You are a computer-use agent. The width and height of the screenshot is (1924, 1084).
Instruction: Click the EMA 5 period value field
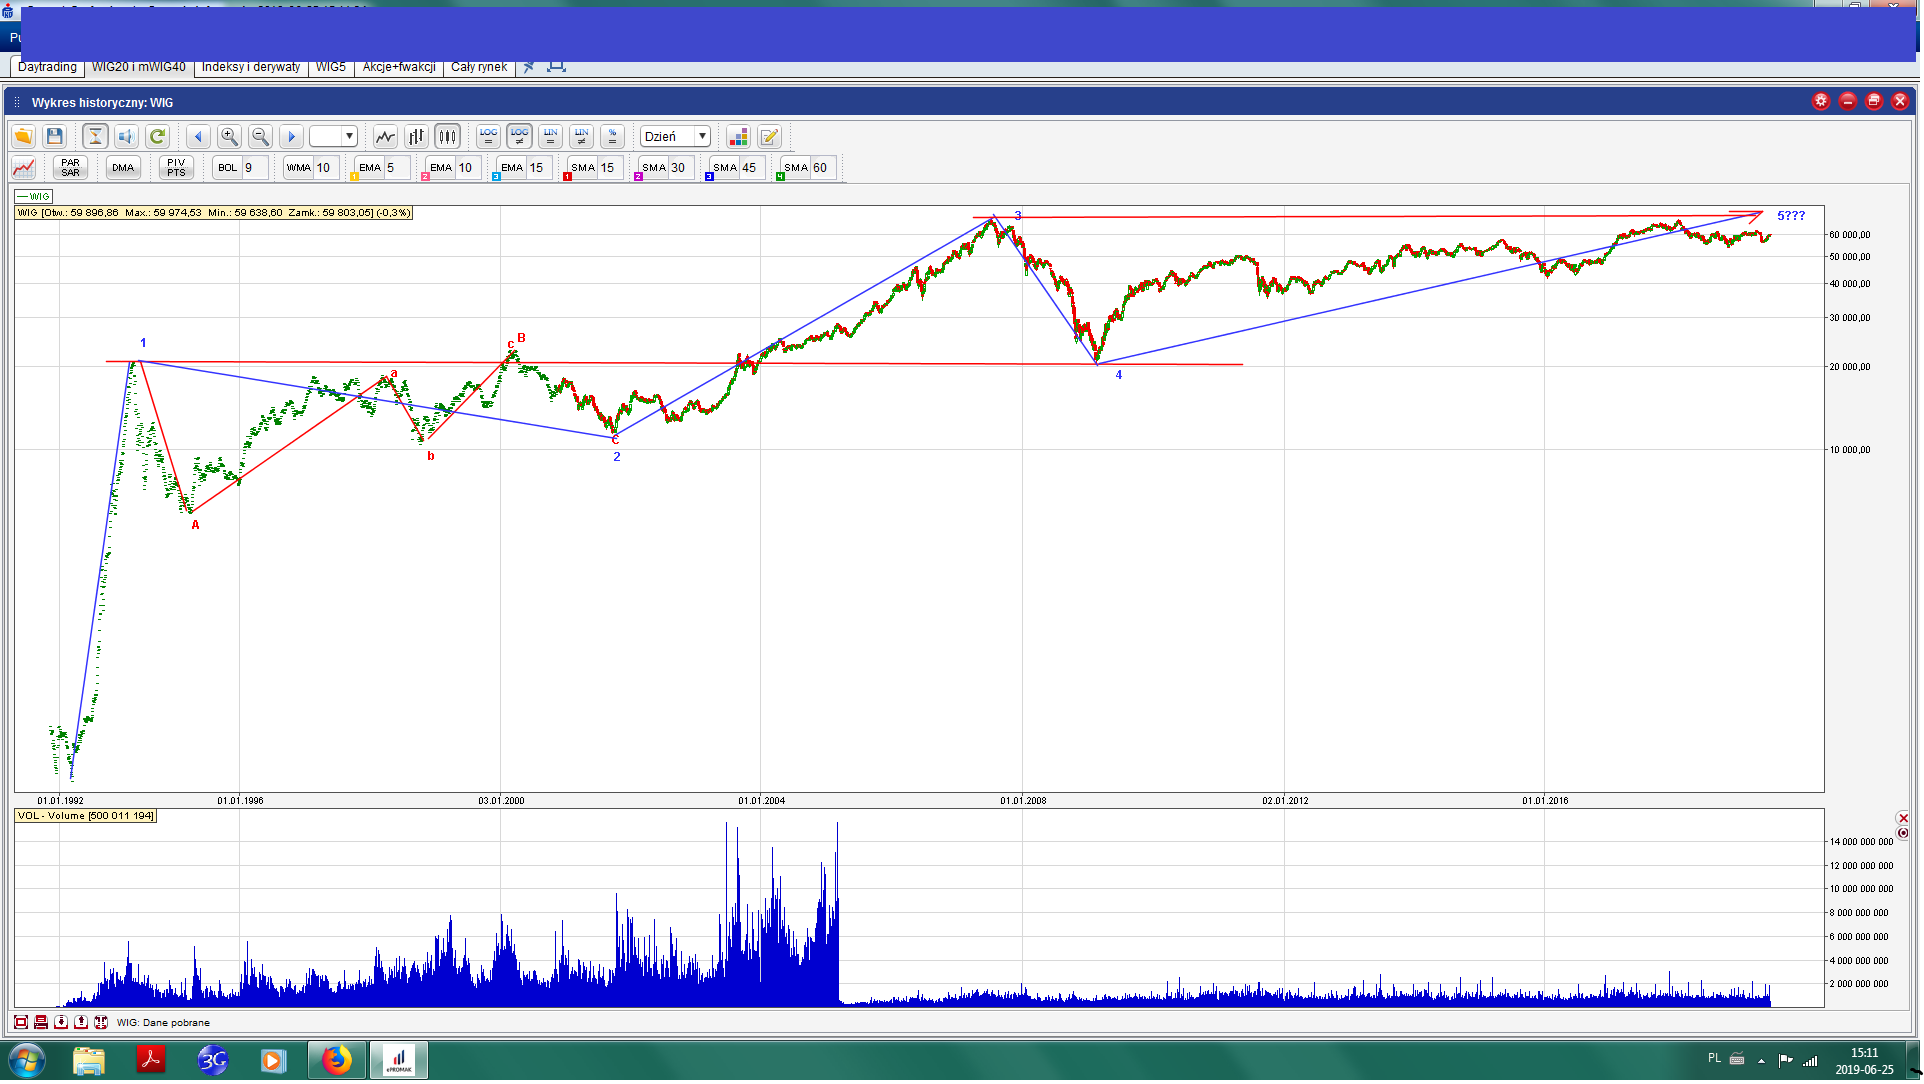397,168
